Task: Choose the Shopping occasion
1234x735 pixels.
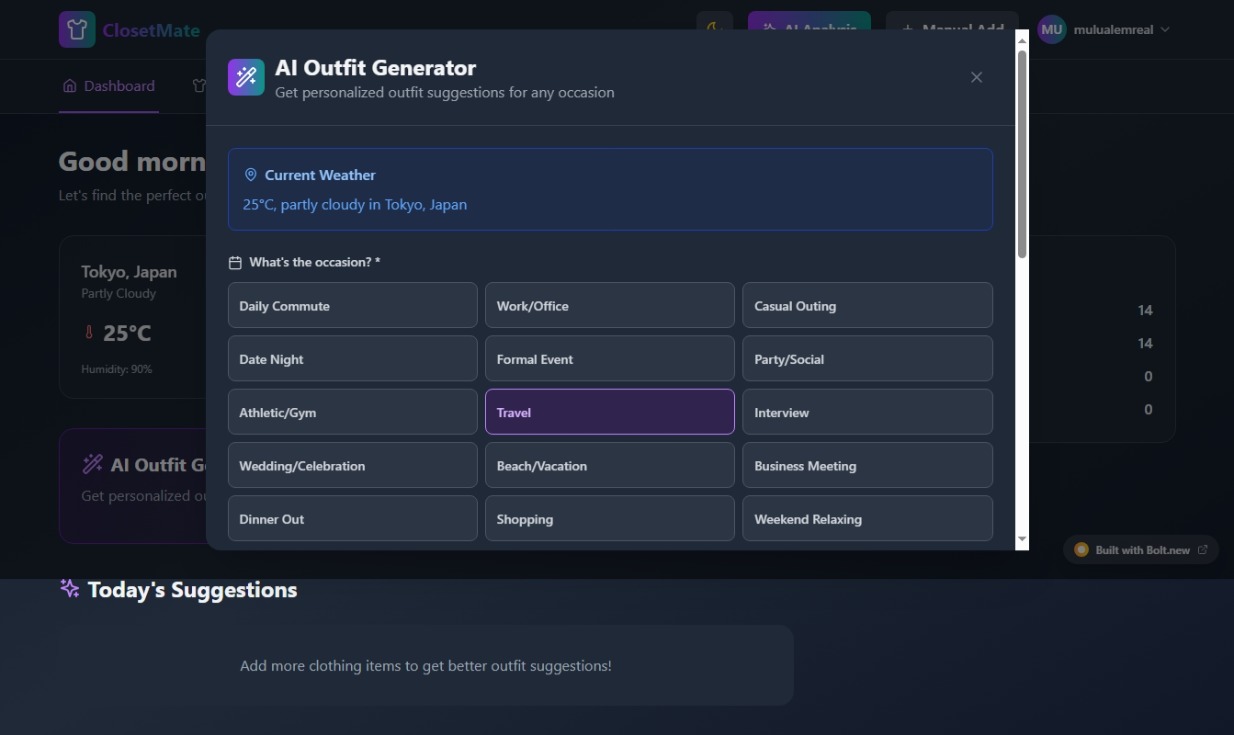Action: [610, 518]
